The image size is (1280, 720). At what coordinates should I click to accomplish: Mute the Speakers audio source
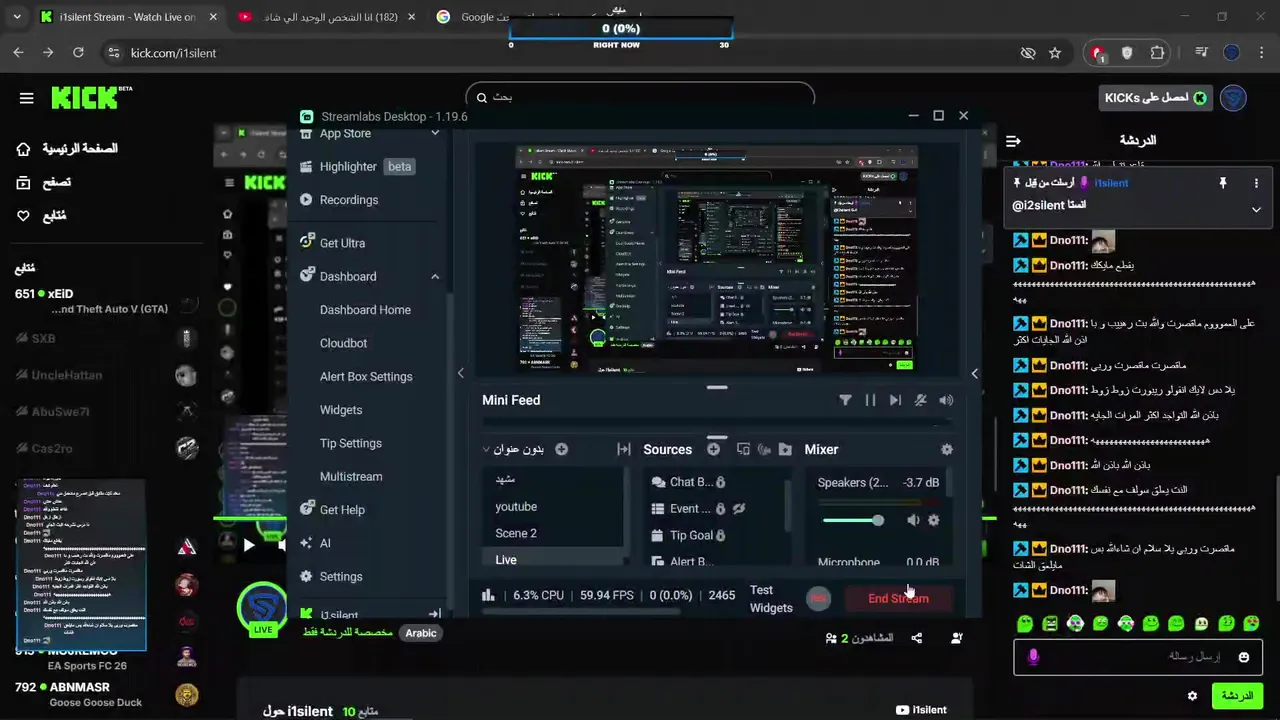pyautogui.click(x=913, y=520)
